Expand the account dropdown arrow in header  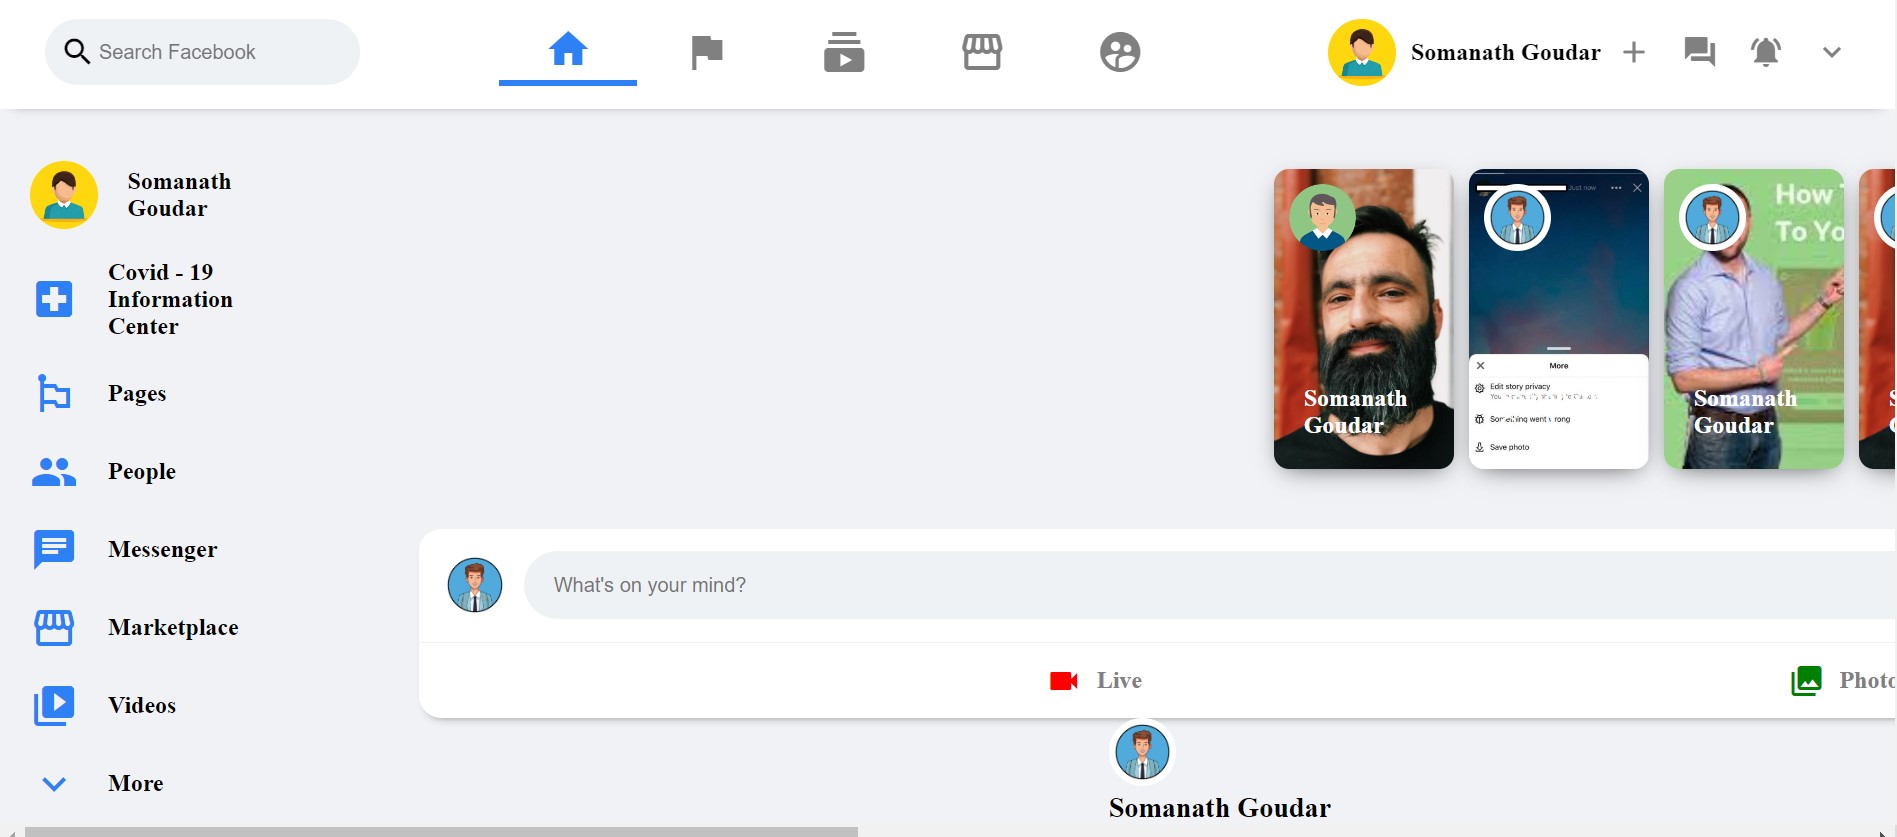1831,52
